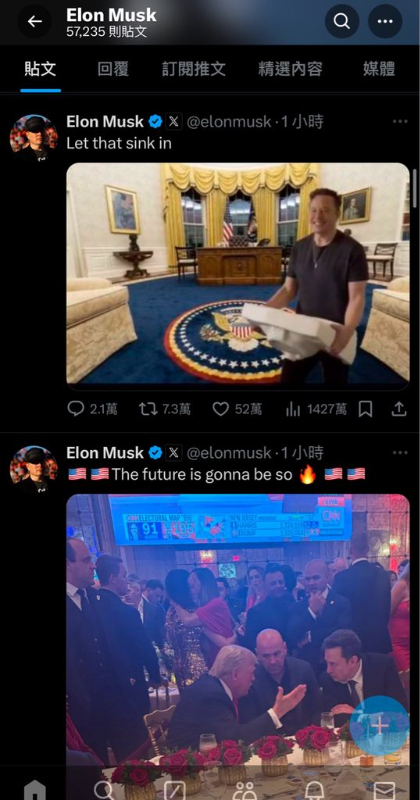Screen dimensions: 420x800
Task: Tap the back arrow icon
Action: (35, 21)
